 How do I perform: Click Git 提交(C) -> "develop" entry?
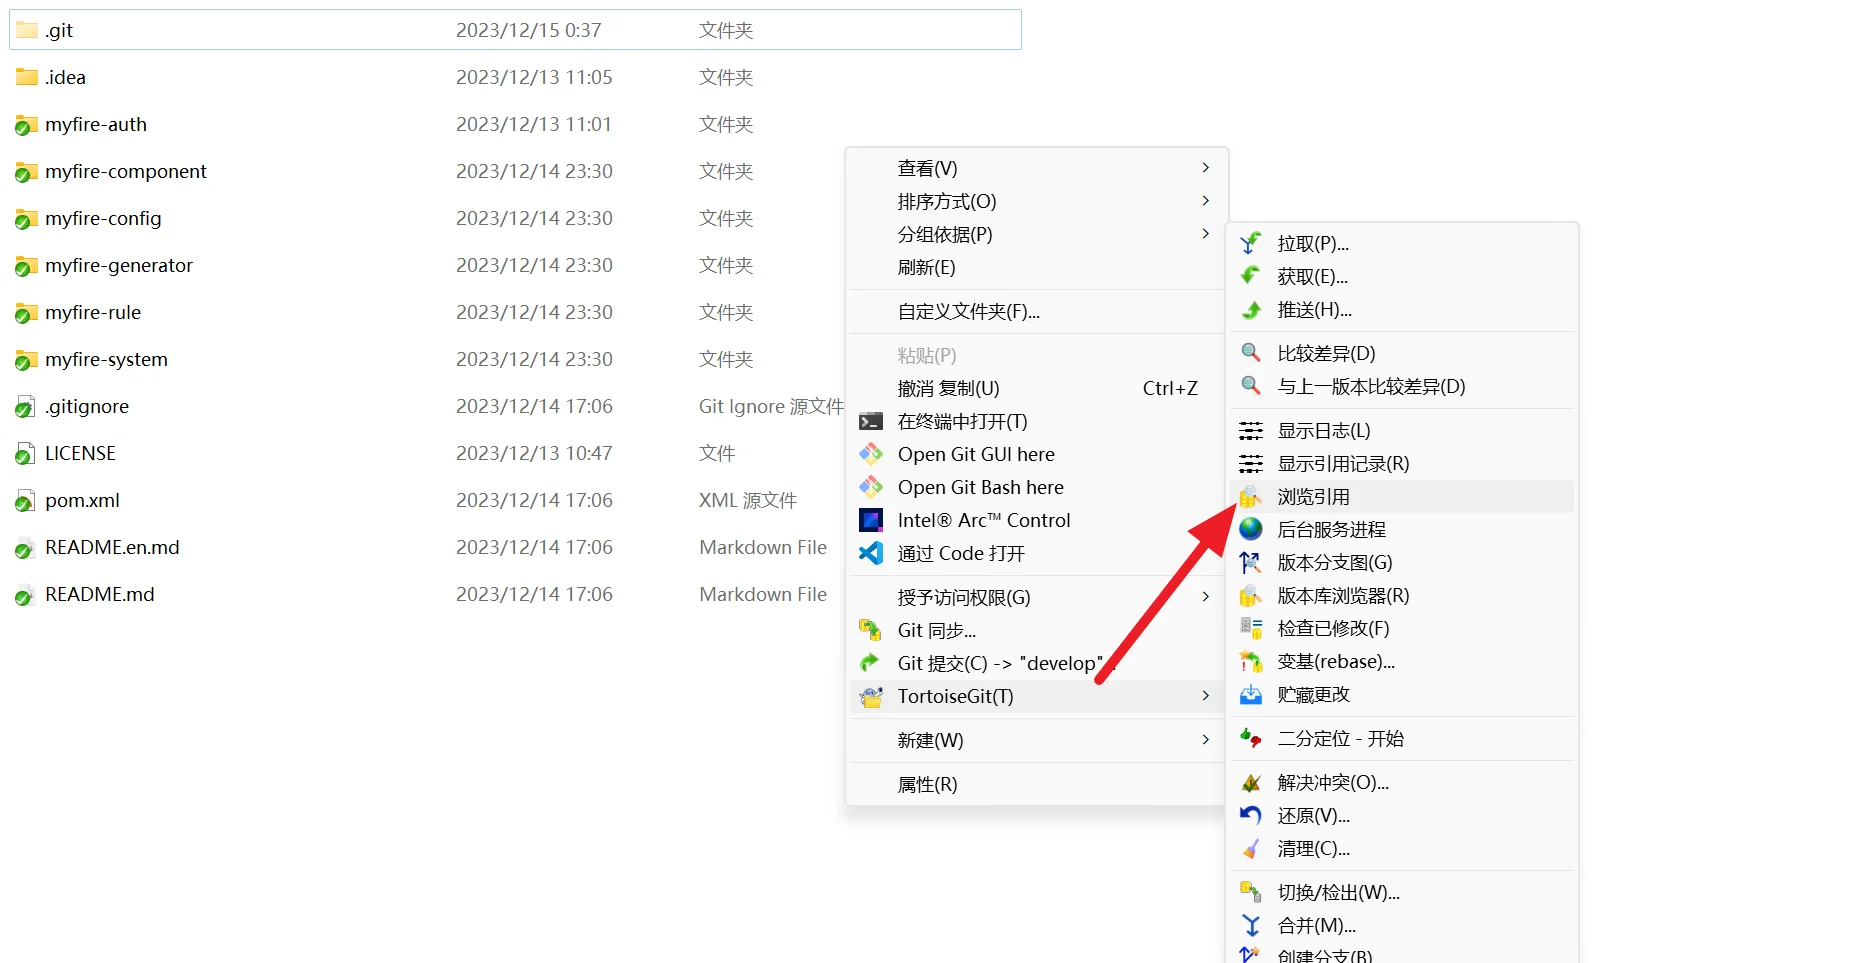1000,663
